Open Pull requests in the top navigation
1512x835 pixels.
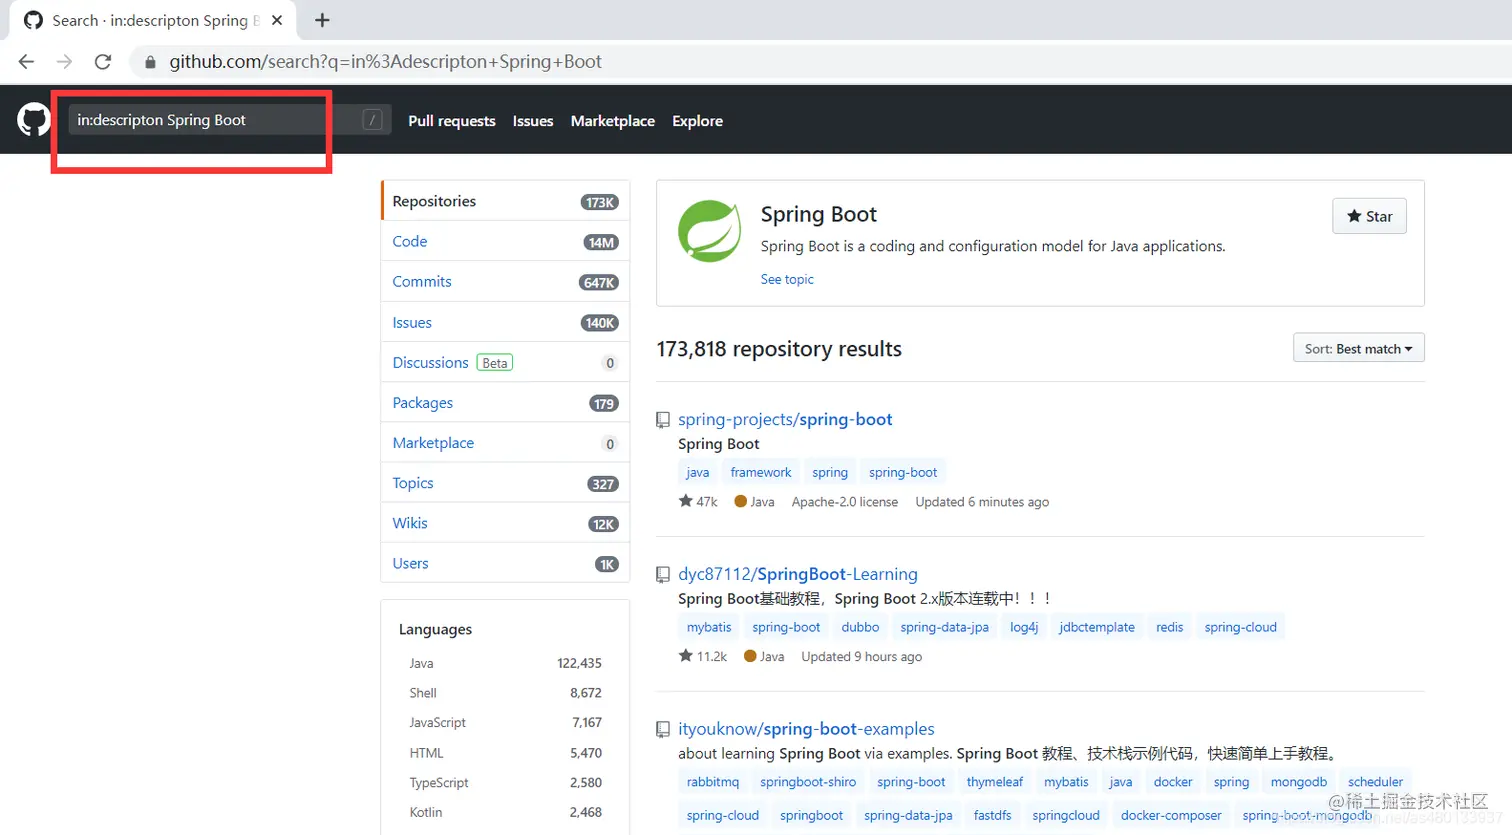(x=452, y=121)
